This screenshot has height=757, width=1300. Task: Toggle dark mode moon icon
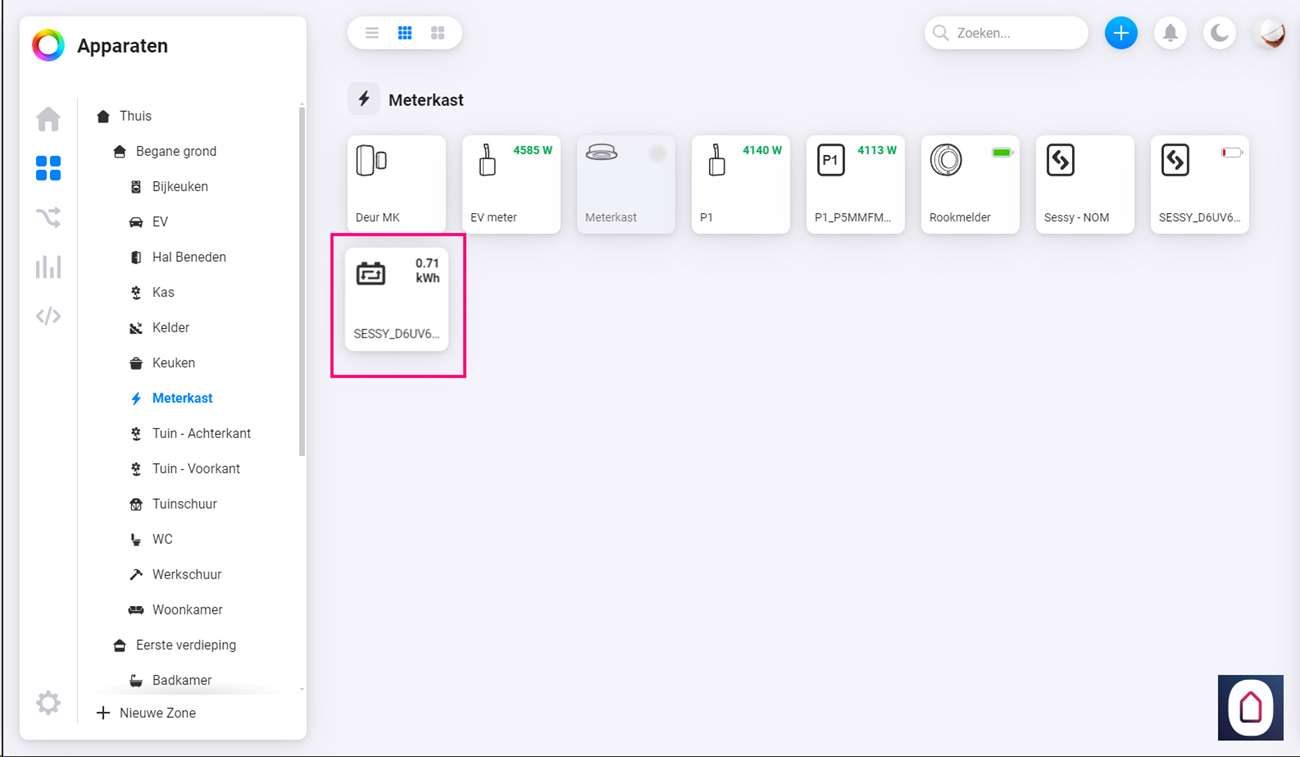pyautogui.click(x=1220, y=33)
